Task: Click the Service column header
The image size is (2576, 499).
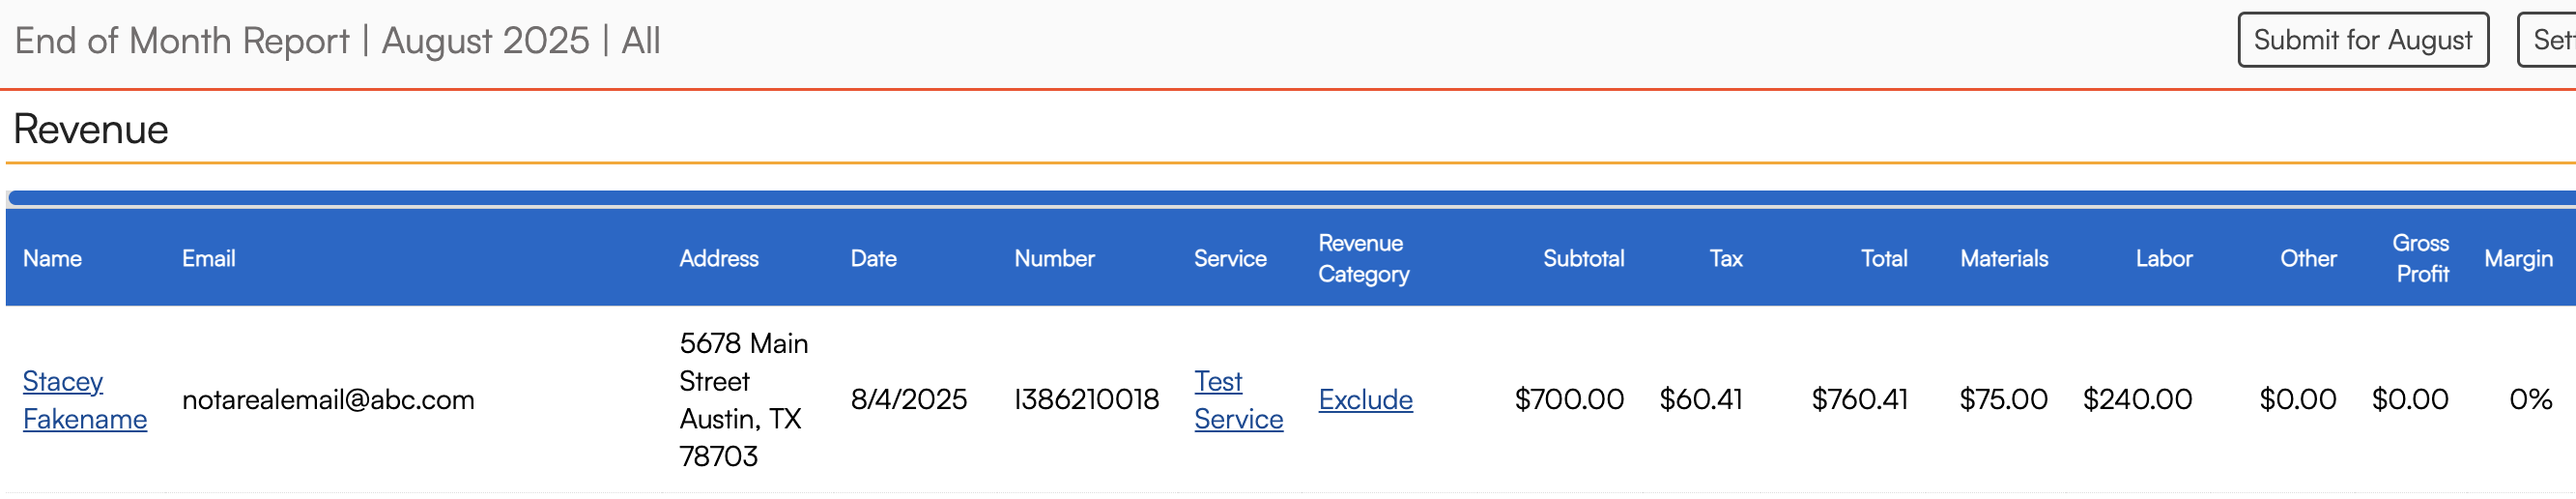Action: [x=1229, y=259]
